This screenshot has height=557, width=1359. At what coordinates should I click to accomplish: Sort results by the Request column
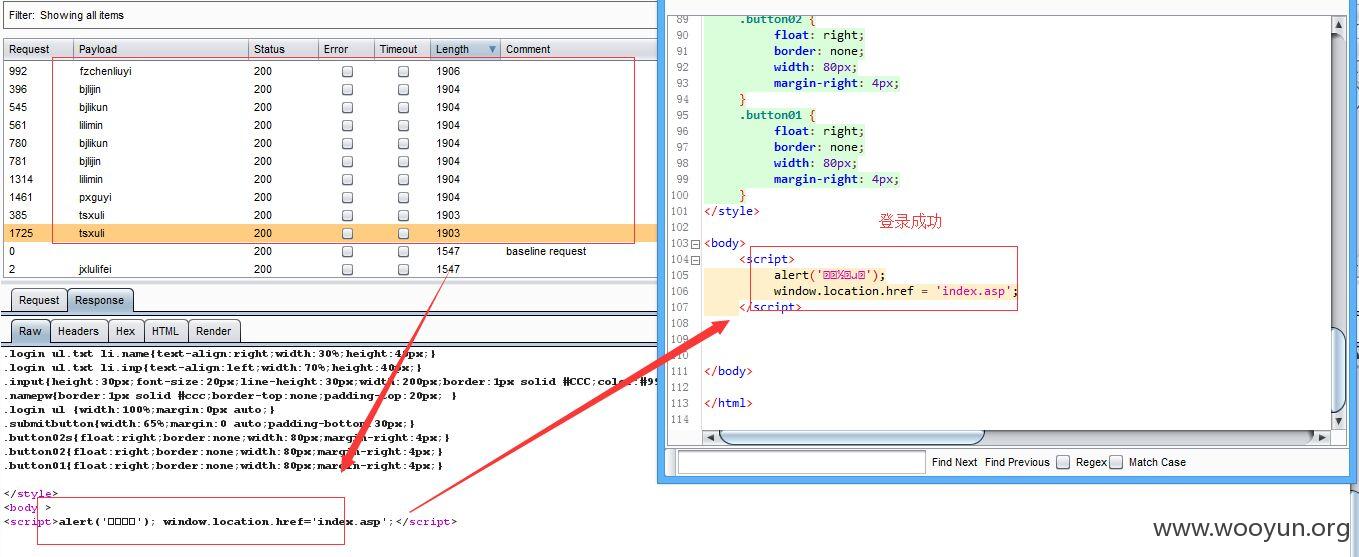pos(38,49)
